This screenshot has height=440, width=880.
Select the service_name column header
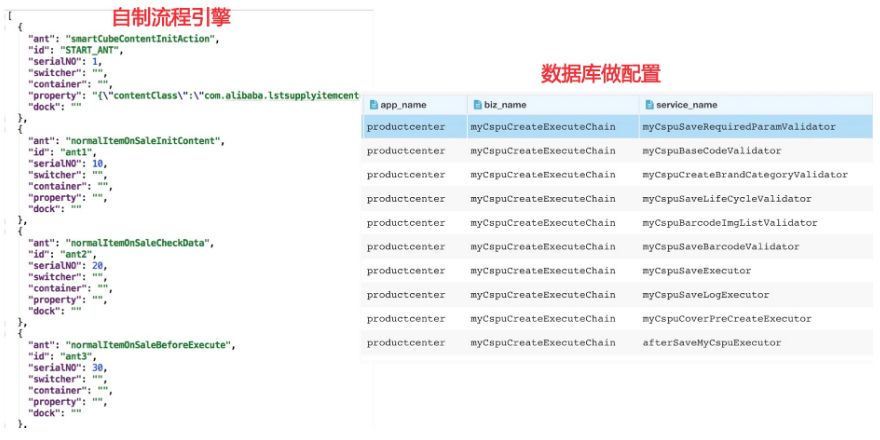point(687,104)
